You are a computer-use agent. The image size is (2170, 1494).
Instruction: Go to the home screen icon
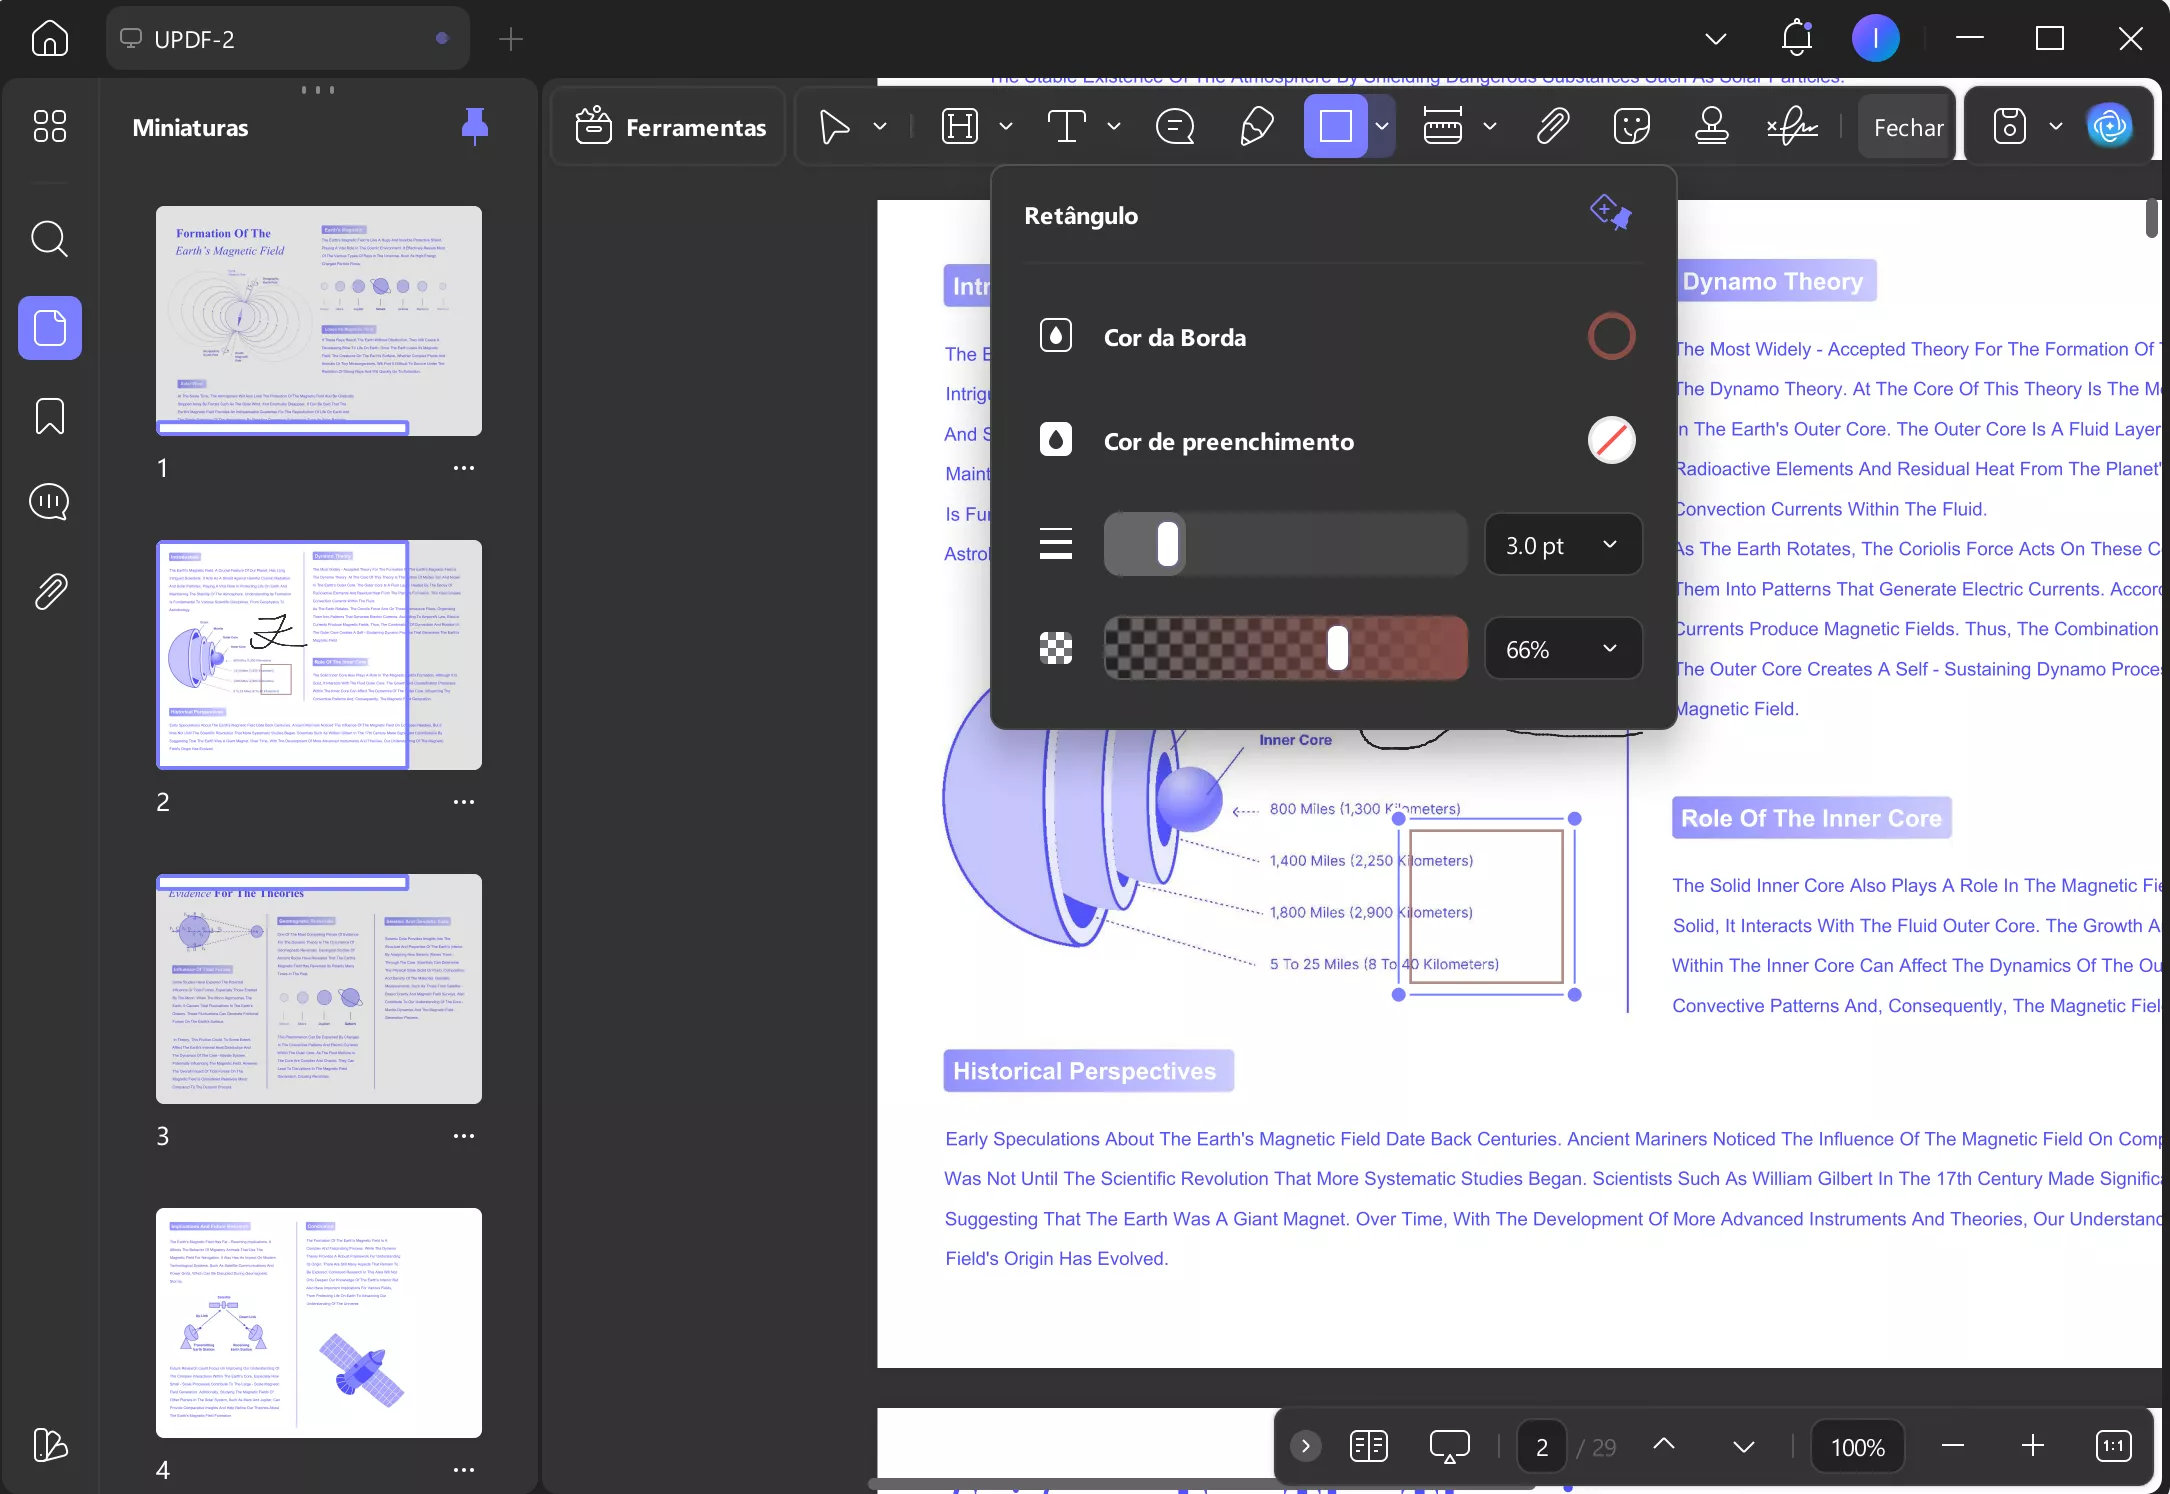pyautogui.click(x=49, y=39)
